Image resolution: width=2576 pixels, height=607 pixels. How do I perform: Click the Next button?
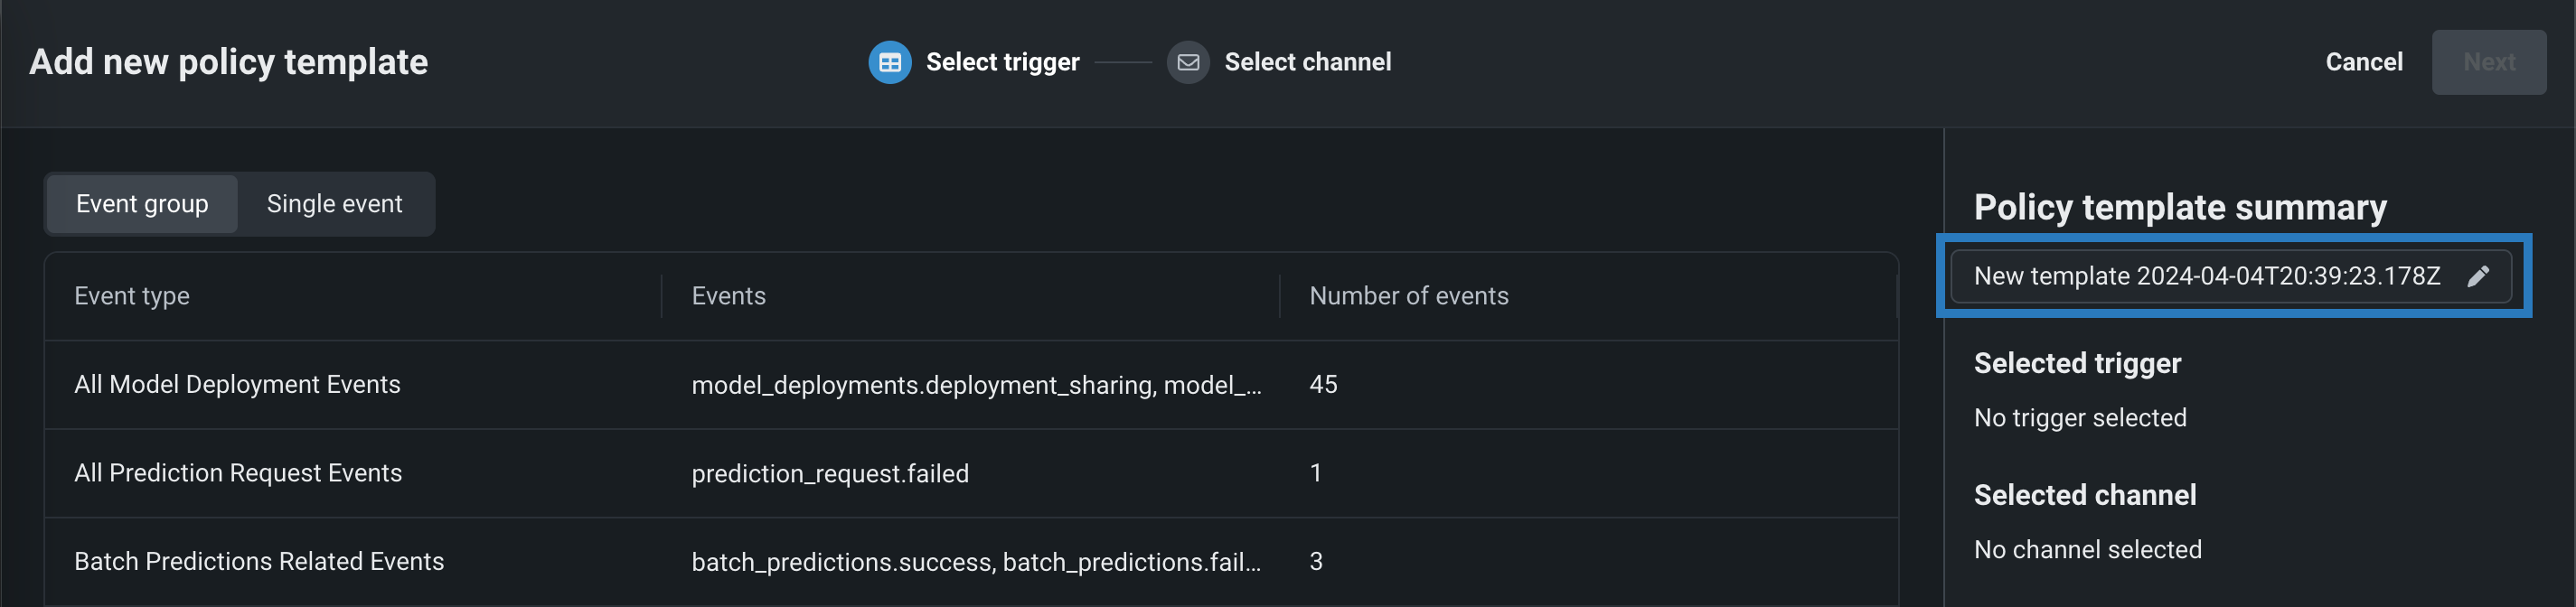click(2488, 62)
